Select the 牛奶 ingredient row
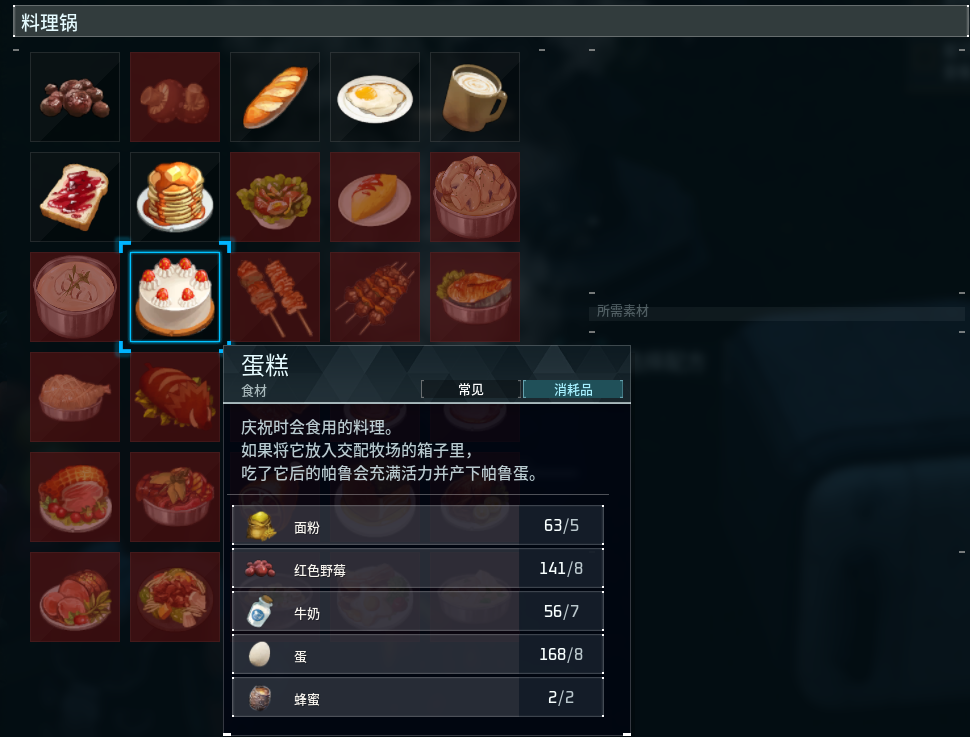This screenshot has width=970, height=737. 418,611
